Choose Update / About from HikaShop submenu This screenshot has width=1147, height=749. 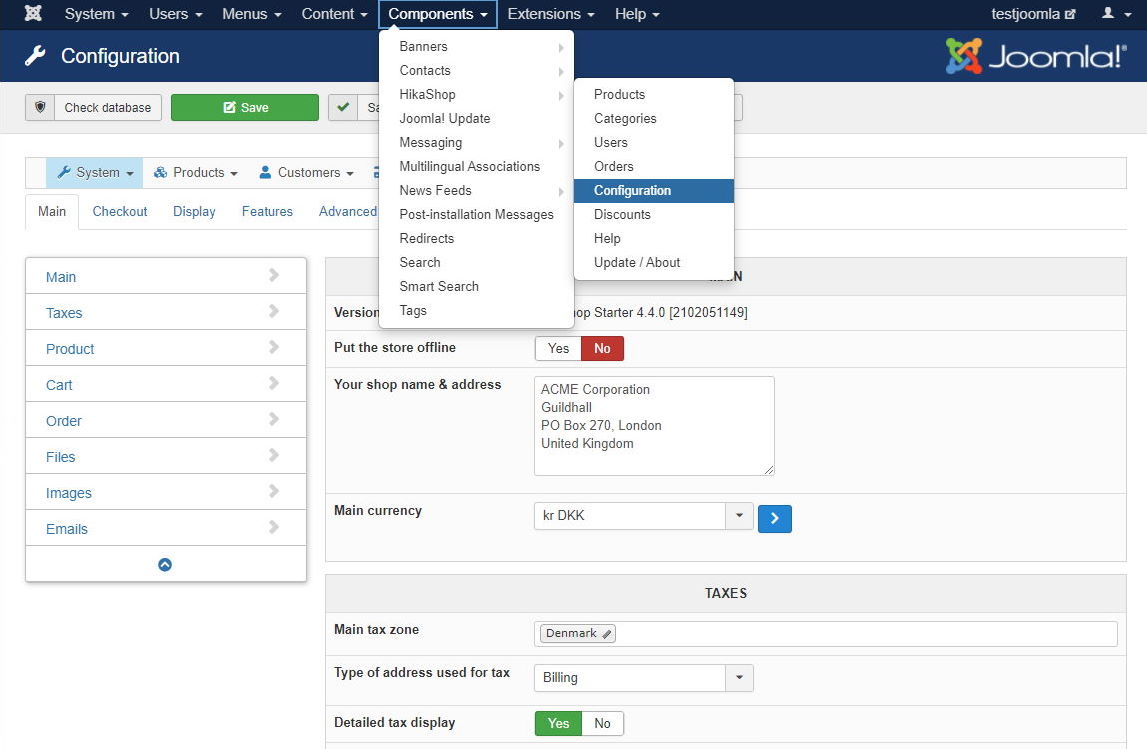(654, 263)
